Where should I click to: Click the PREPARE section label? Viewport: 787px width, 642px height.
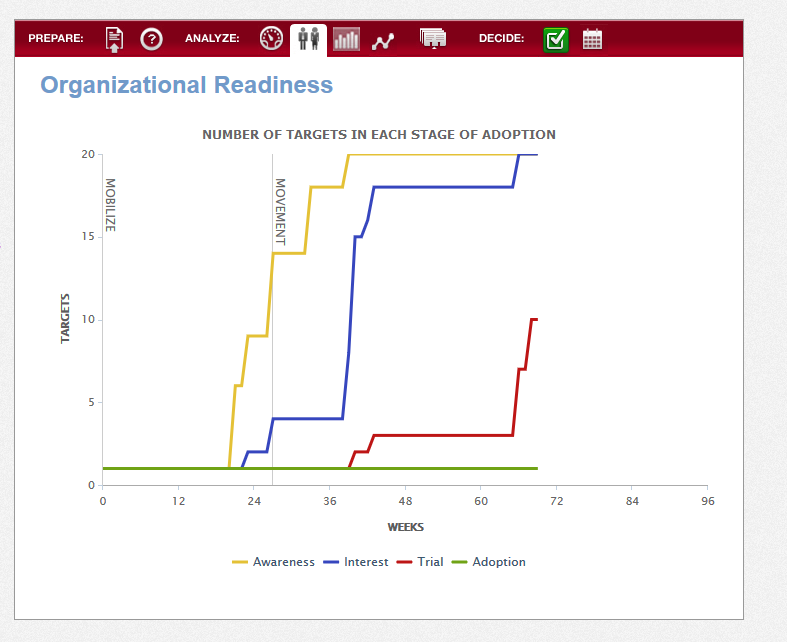(56, 38)
